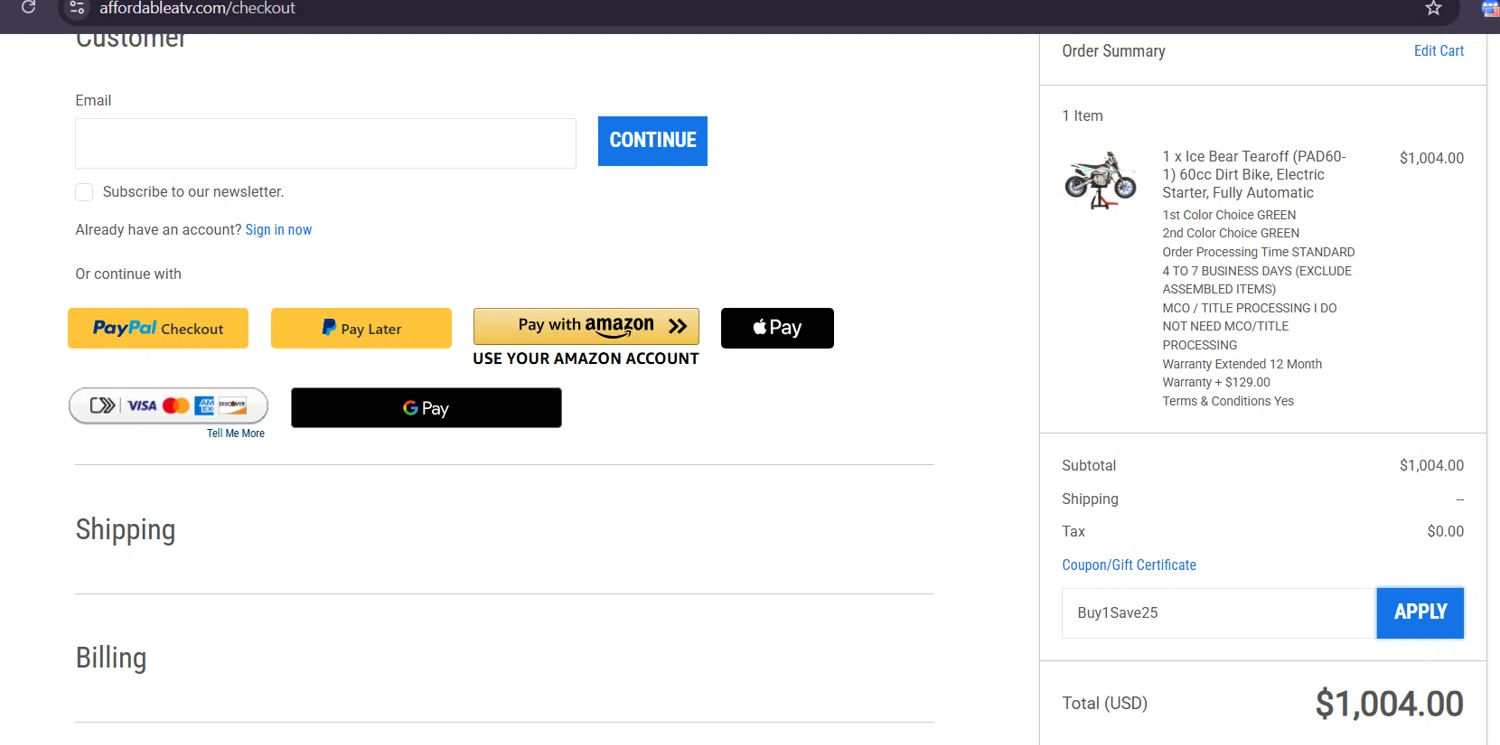
Task: Click the Shipping row label in the order summary
Action: [1090, 499]
